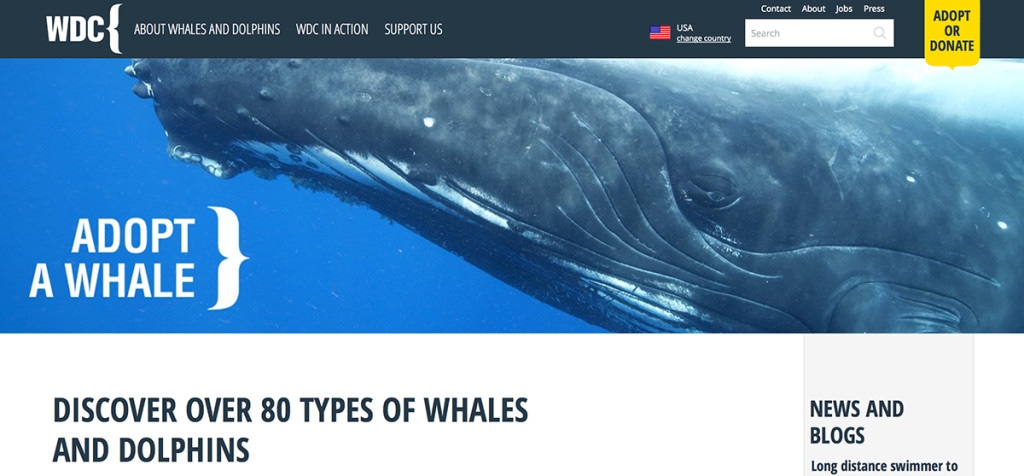Open the Contact link
The width and height of the screenshot is (1024, 476).
coord(776,8)
